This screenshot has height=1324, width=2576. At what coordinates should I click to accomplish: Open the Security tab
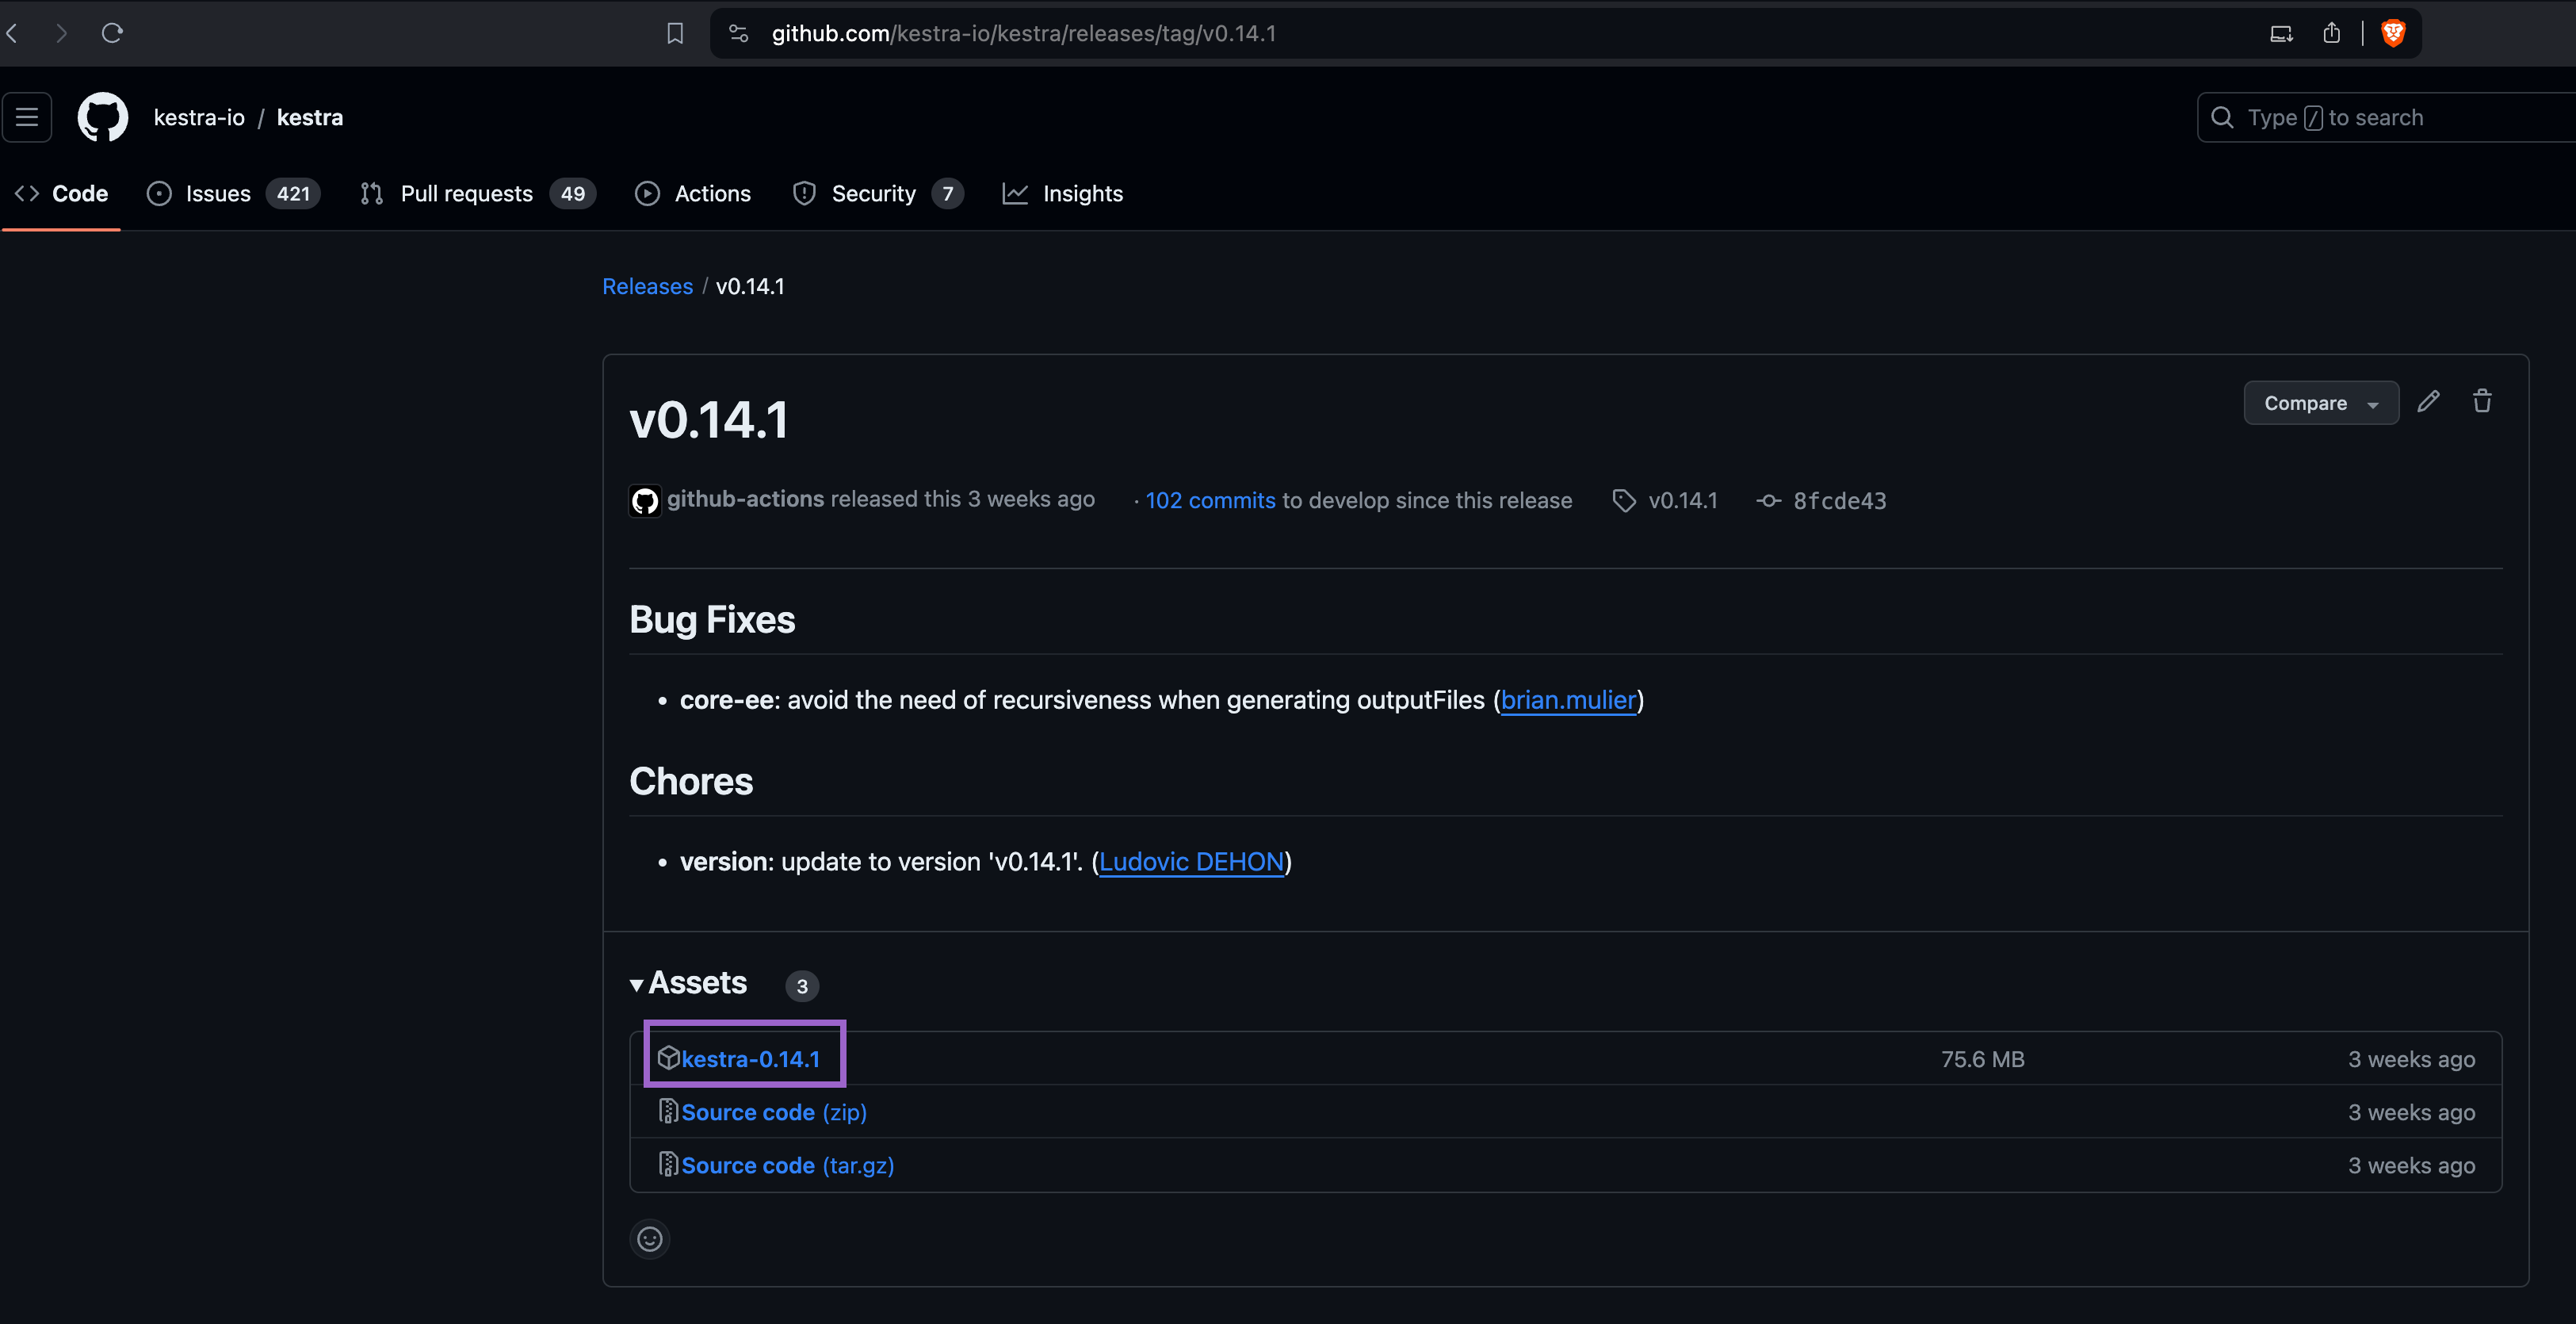874,193
